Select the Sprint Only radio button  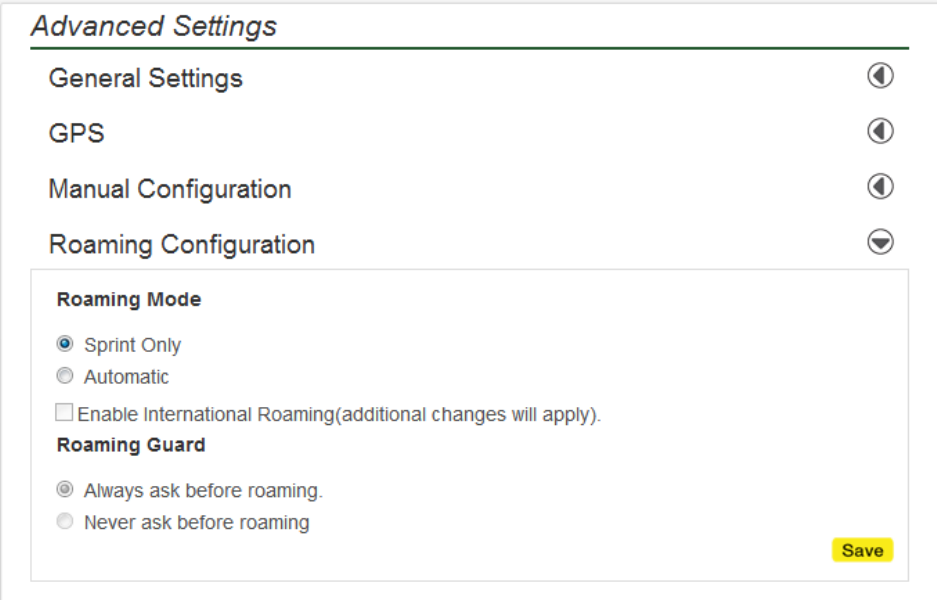pyautogui.click(x=65, y=344)
